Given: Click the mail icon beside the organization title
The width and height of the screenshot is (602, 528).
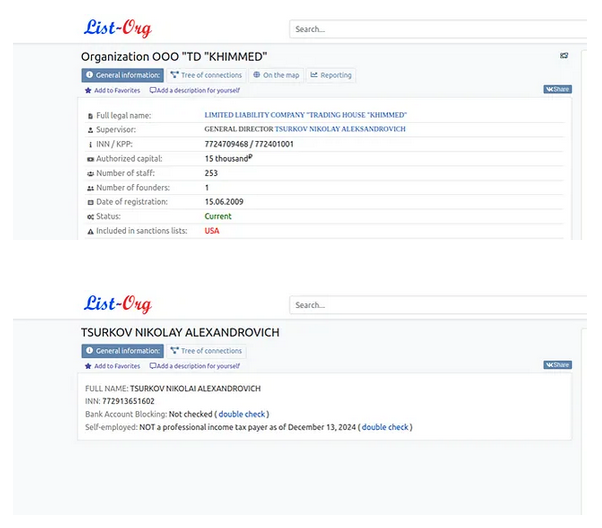Looking at the screenshot, I should click(x=564, y=56).
